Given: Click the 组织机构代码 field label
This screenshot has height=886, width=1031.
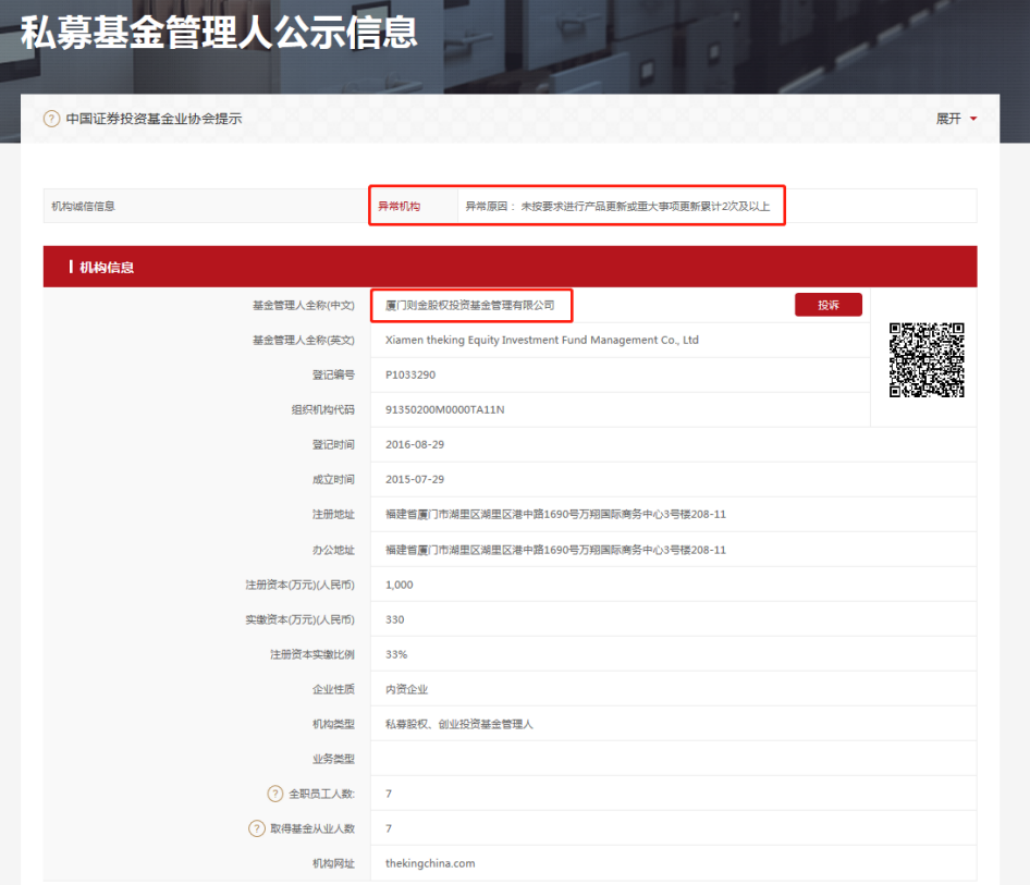Looking at the screenshot, I should coord(323,410).
